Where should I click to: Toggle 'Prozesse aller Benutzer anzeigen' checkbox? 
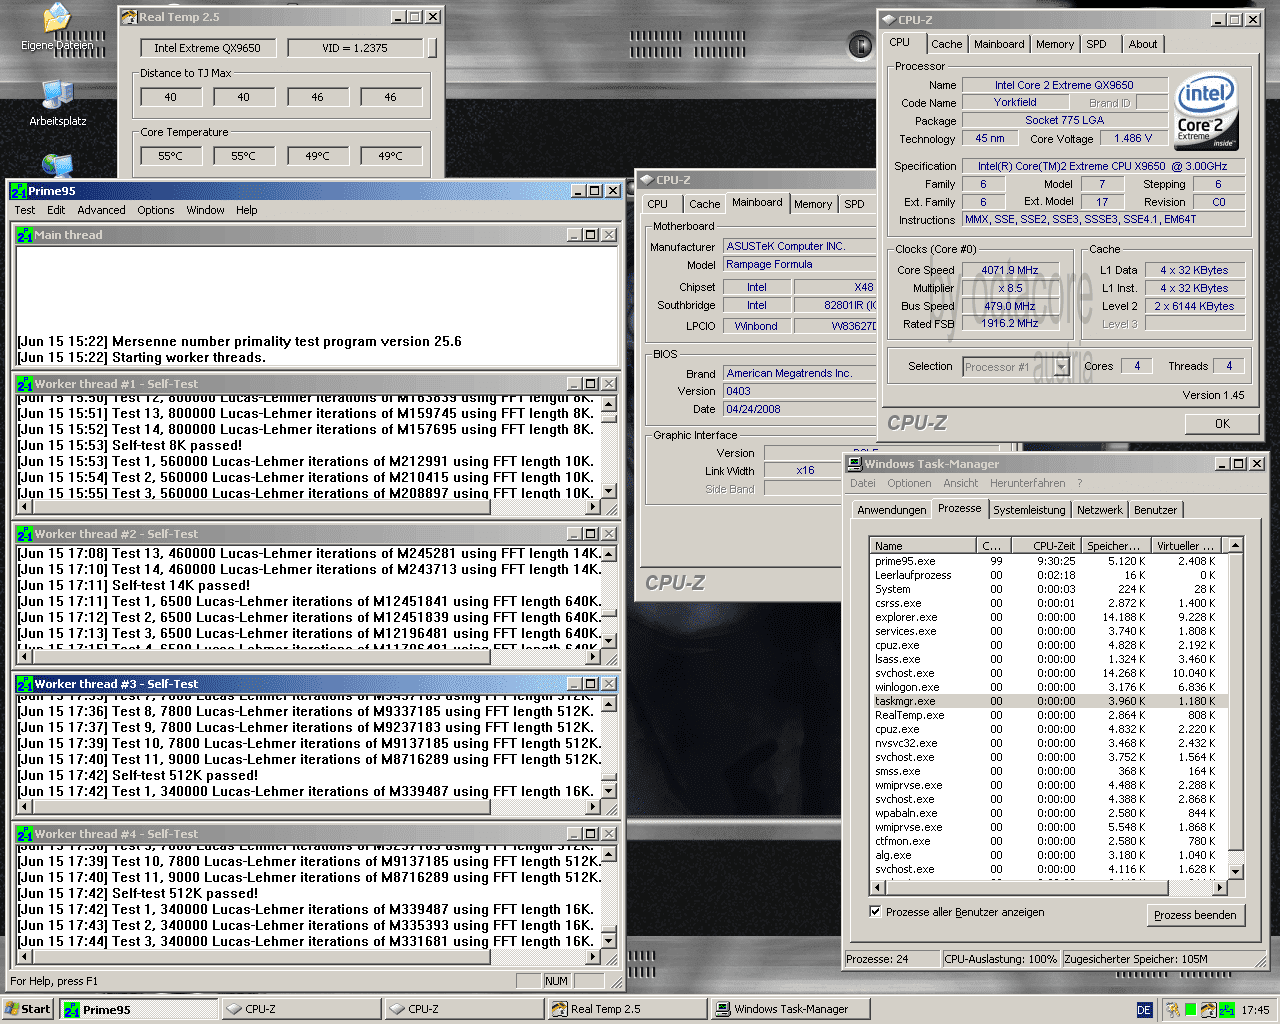[x=875, y=911]
